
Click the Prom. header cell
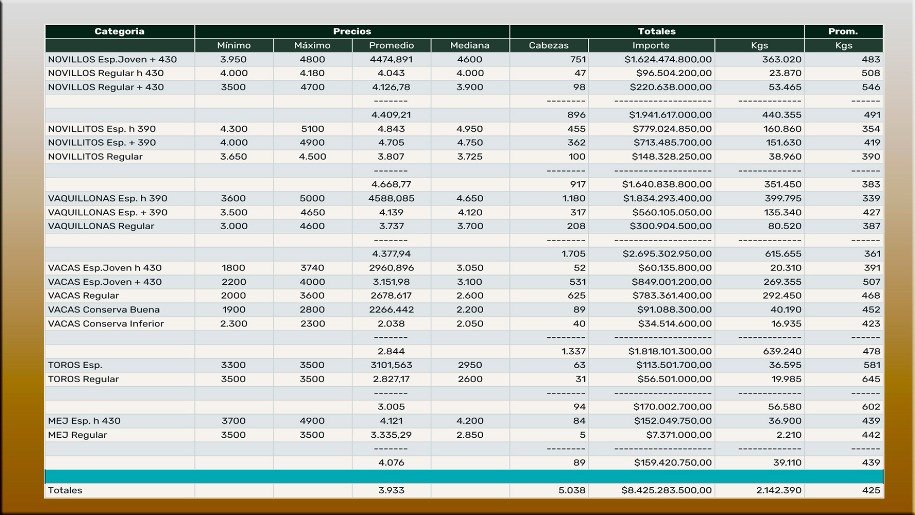843,32
